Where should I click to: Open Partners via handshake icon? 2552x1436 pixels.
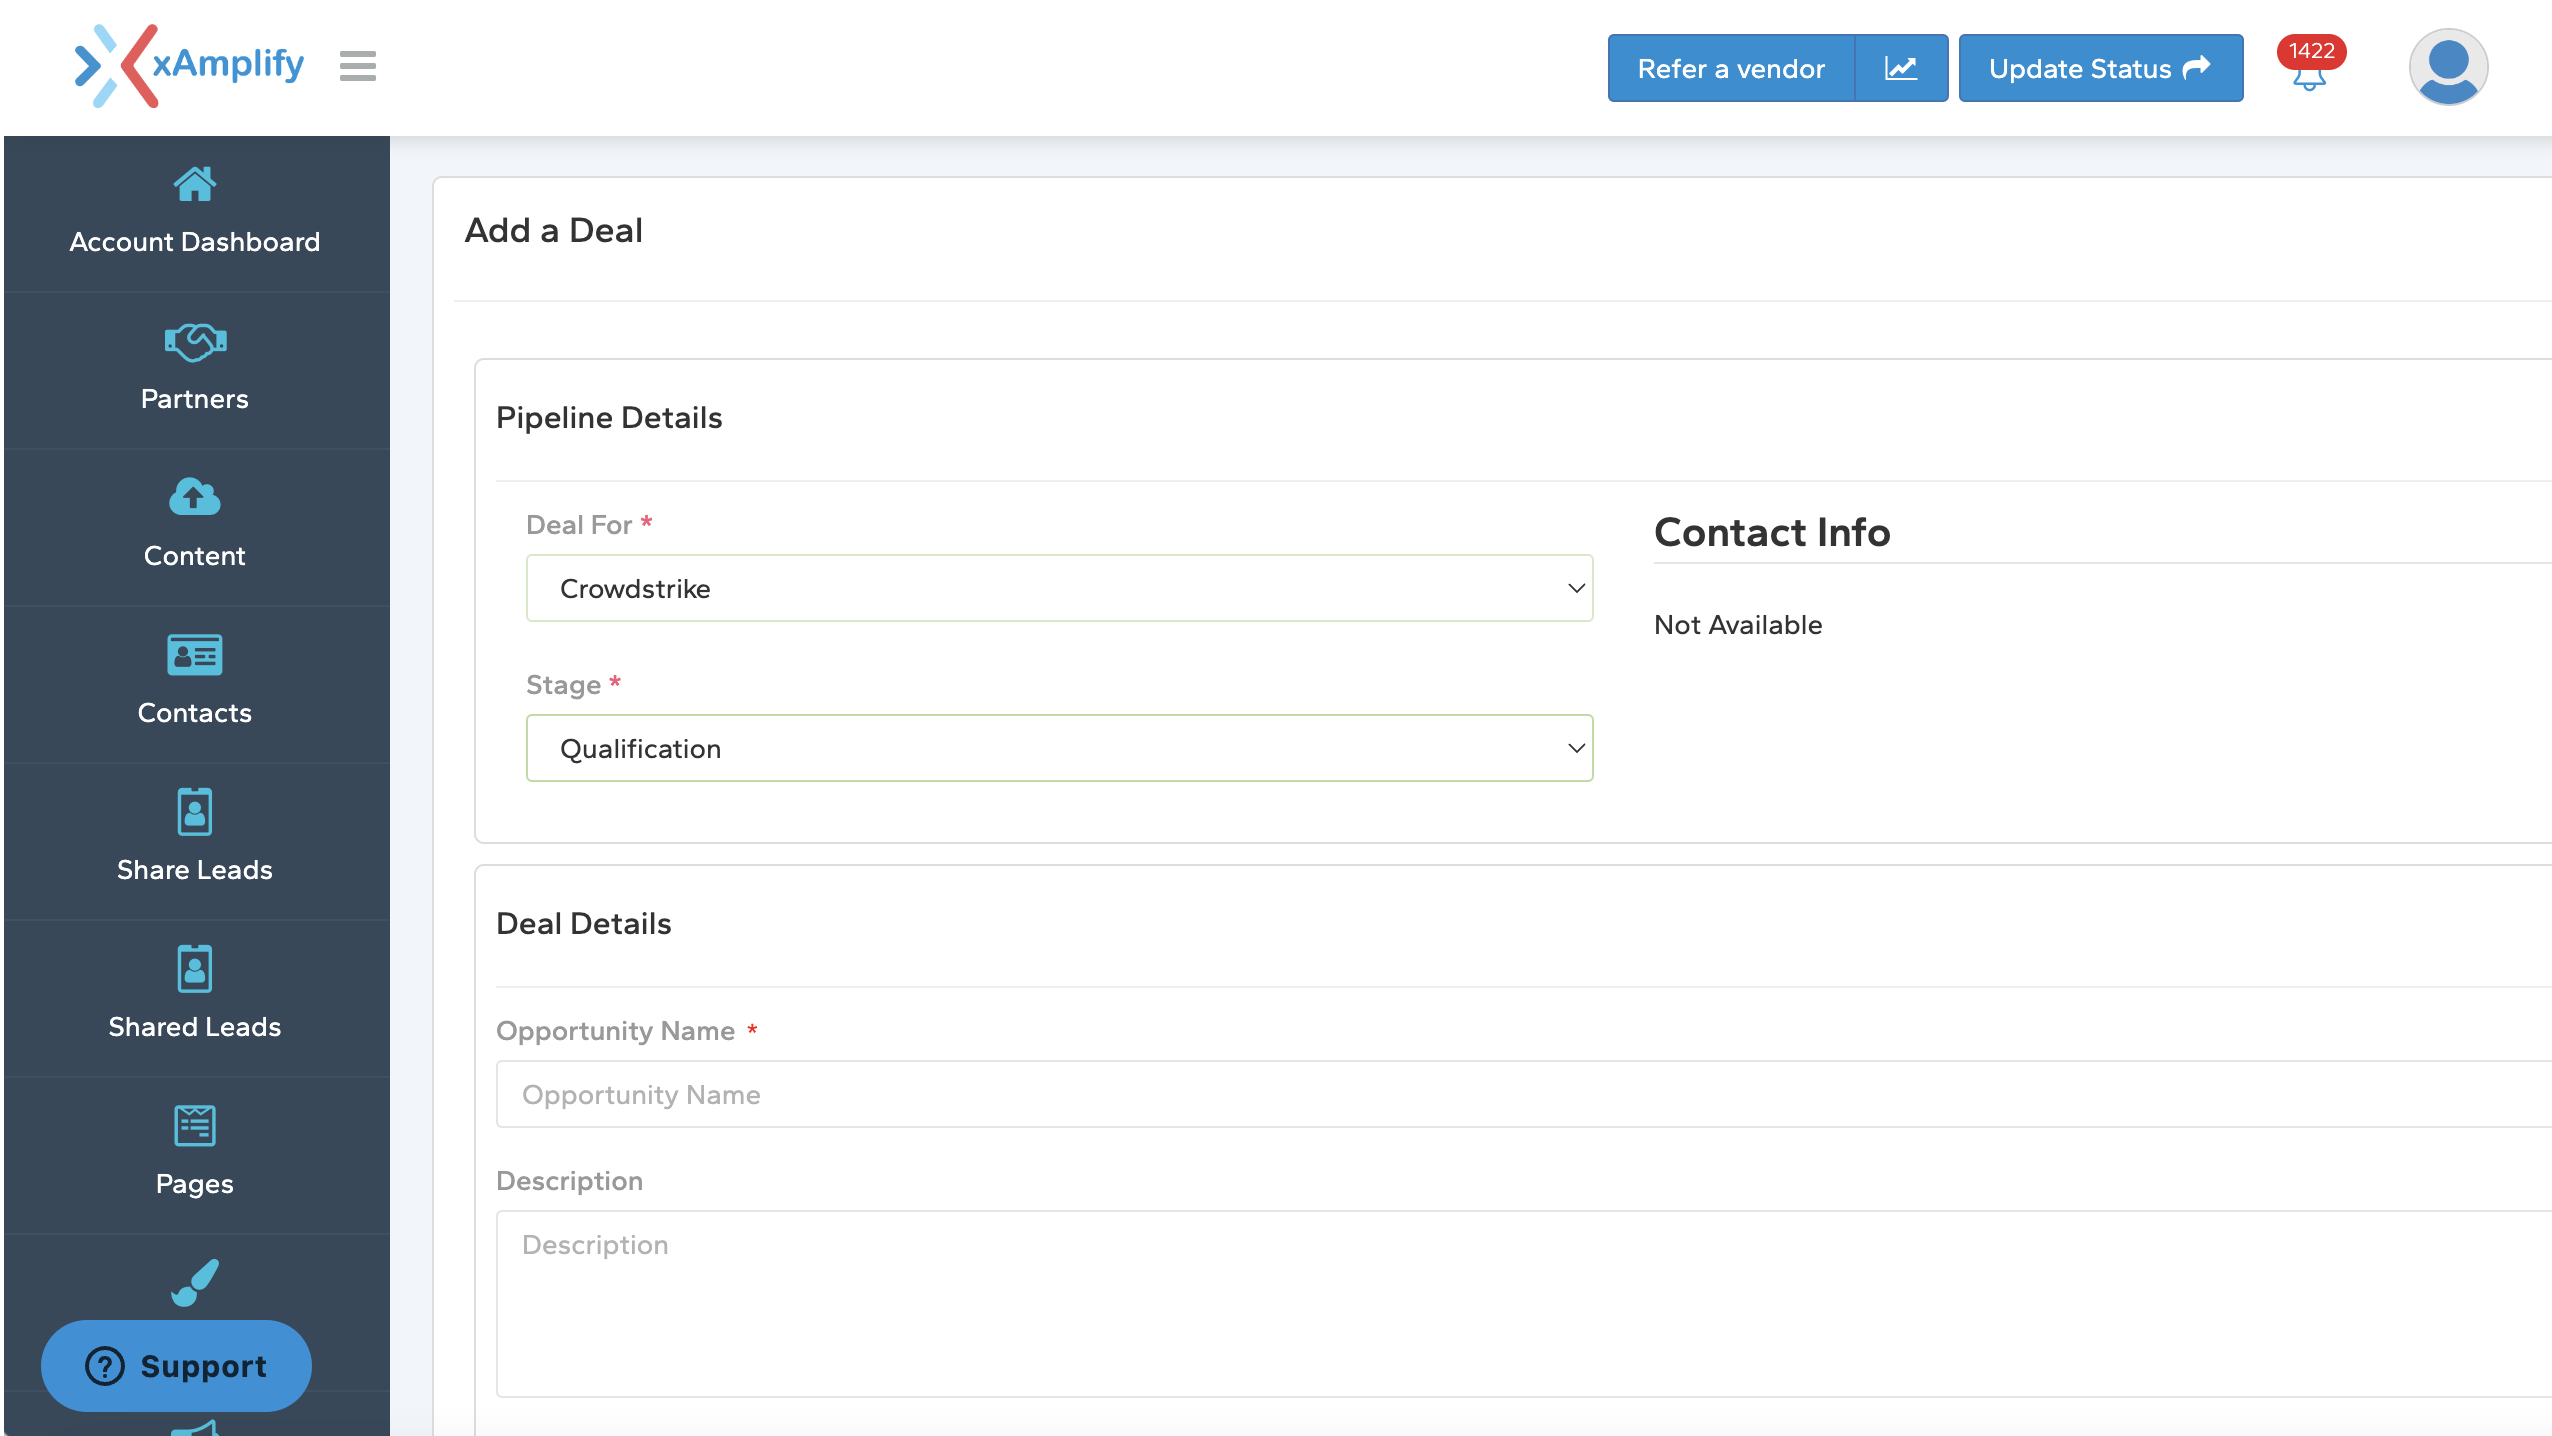194,342
